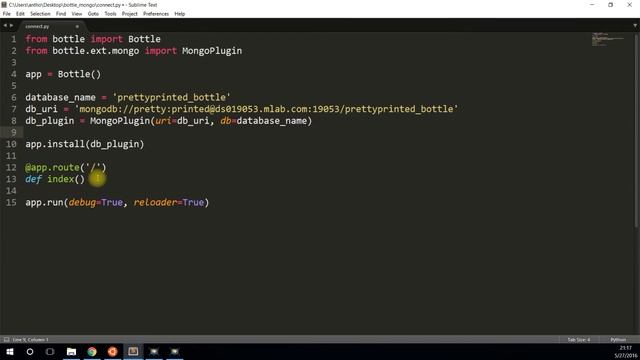Close the connect.py tab
640x360 pixels.
(77, 27)
